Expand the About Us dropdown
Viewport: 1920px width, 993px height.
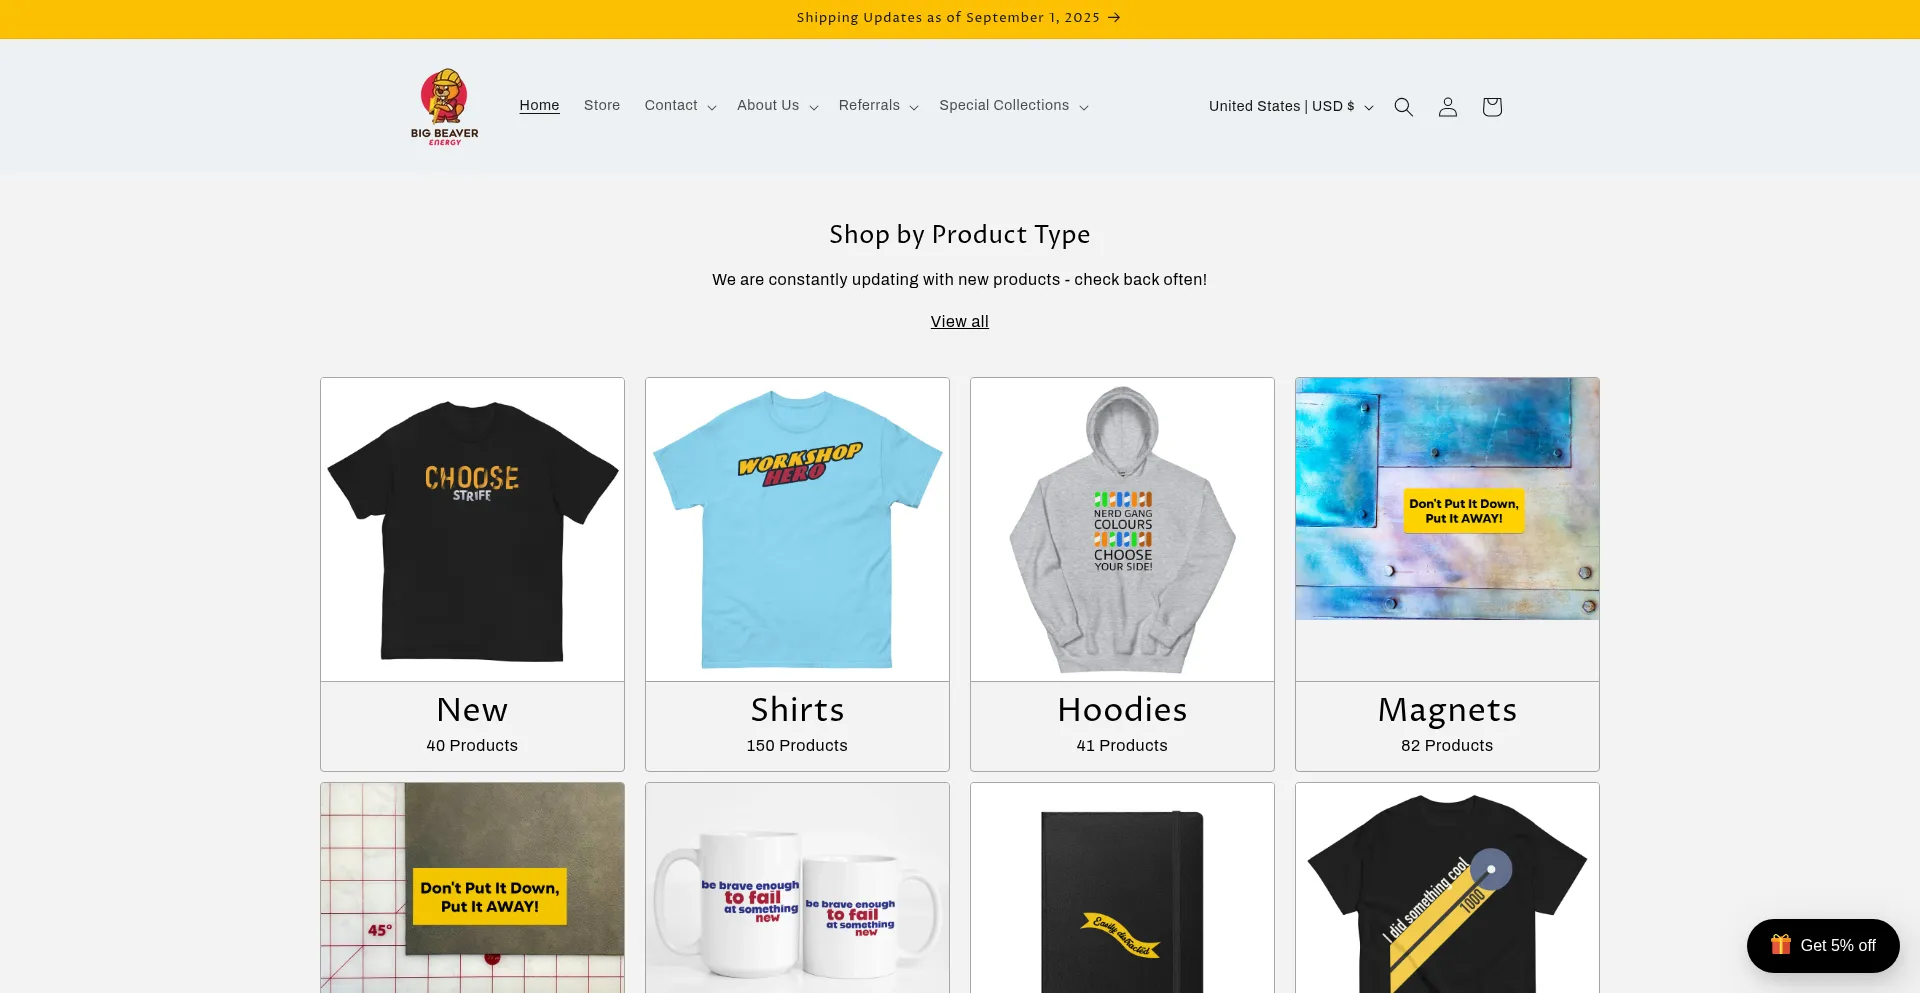tap(777, 106)
